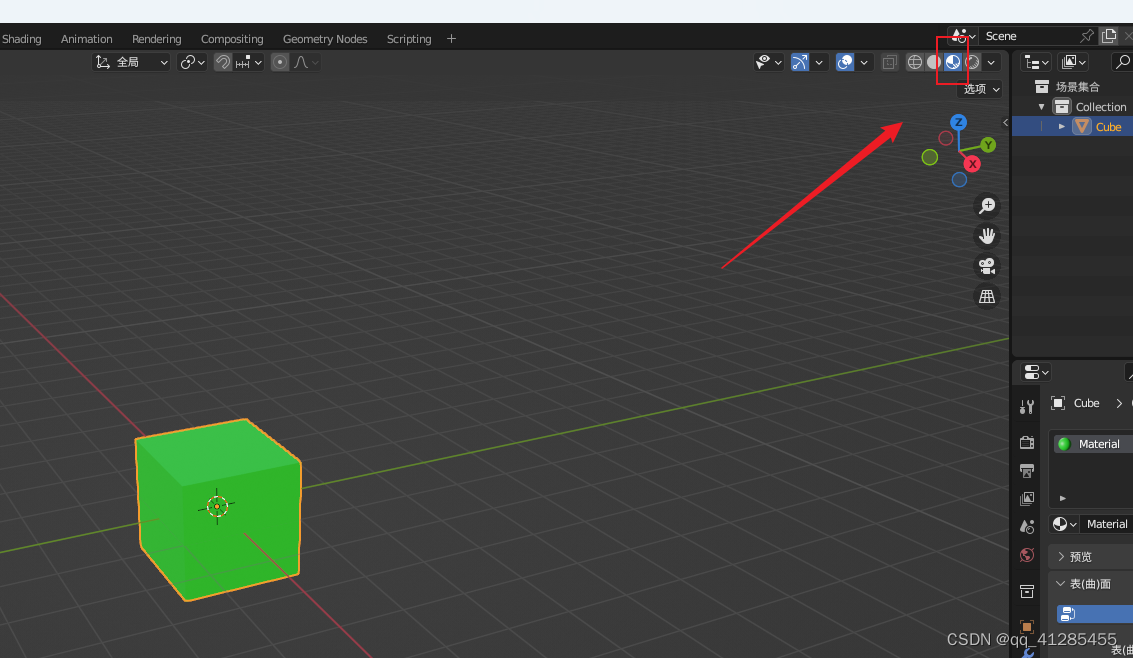
Task: Open the outliner editor type menu
Action: point(1035,62)
